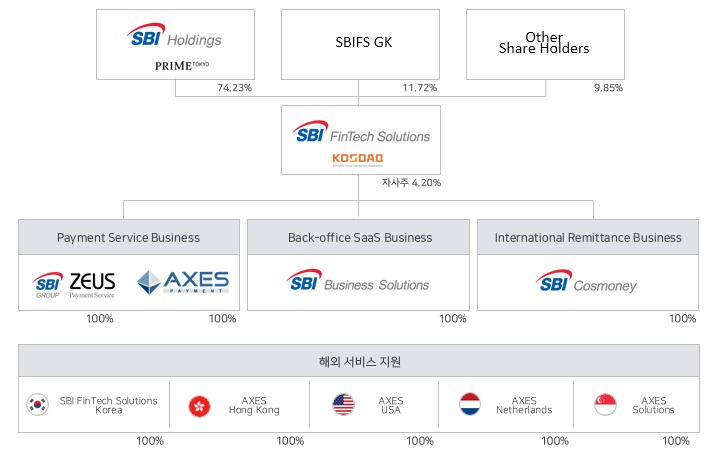Click the Payment Service Business header
The width and height of the screenshot is (709, 453).
129,237
